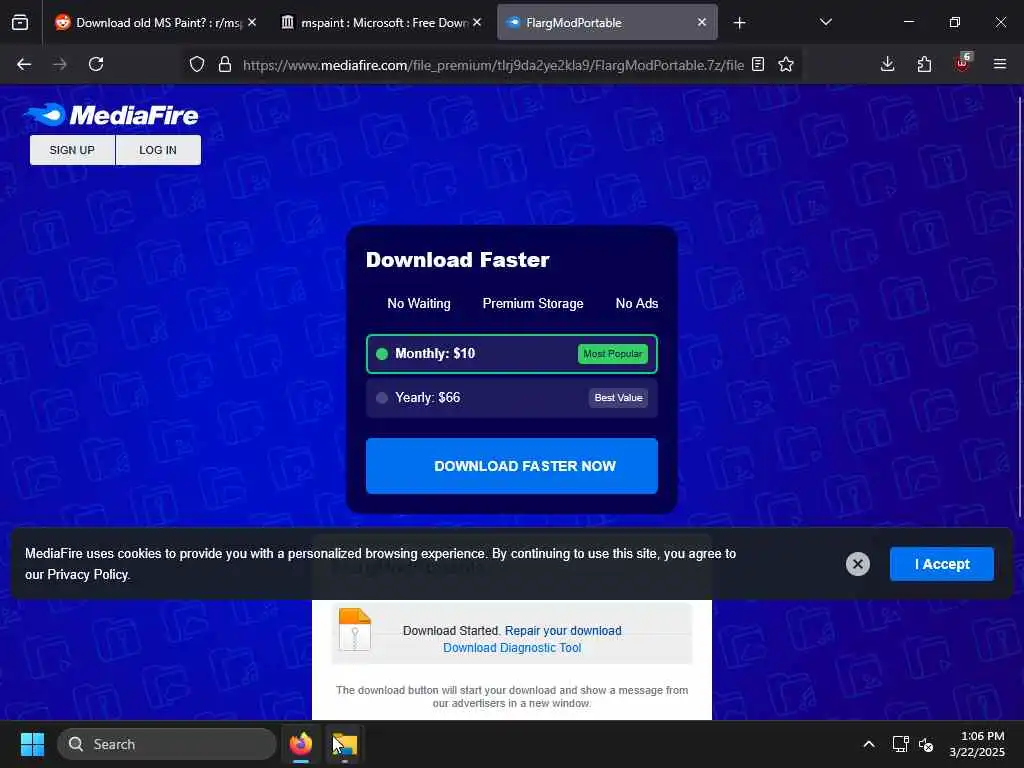The width and height of the screenshot is (1024, 768).
Task: Click the MediaFire logo
Action: [x=112, y=115]
